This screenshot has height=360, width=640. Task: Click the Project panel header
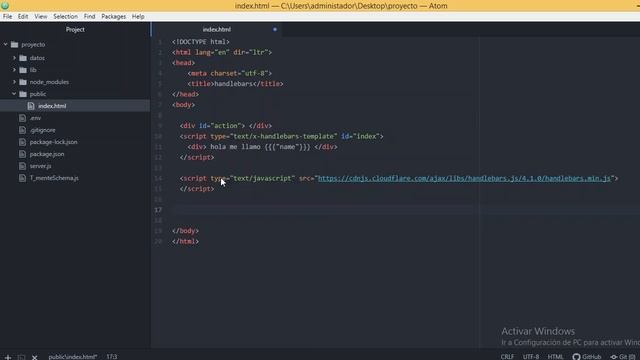click(x=75, y=29)
